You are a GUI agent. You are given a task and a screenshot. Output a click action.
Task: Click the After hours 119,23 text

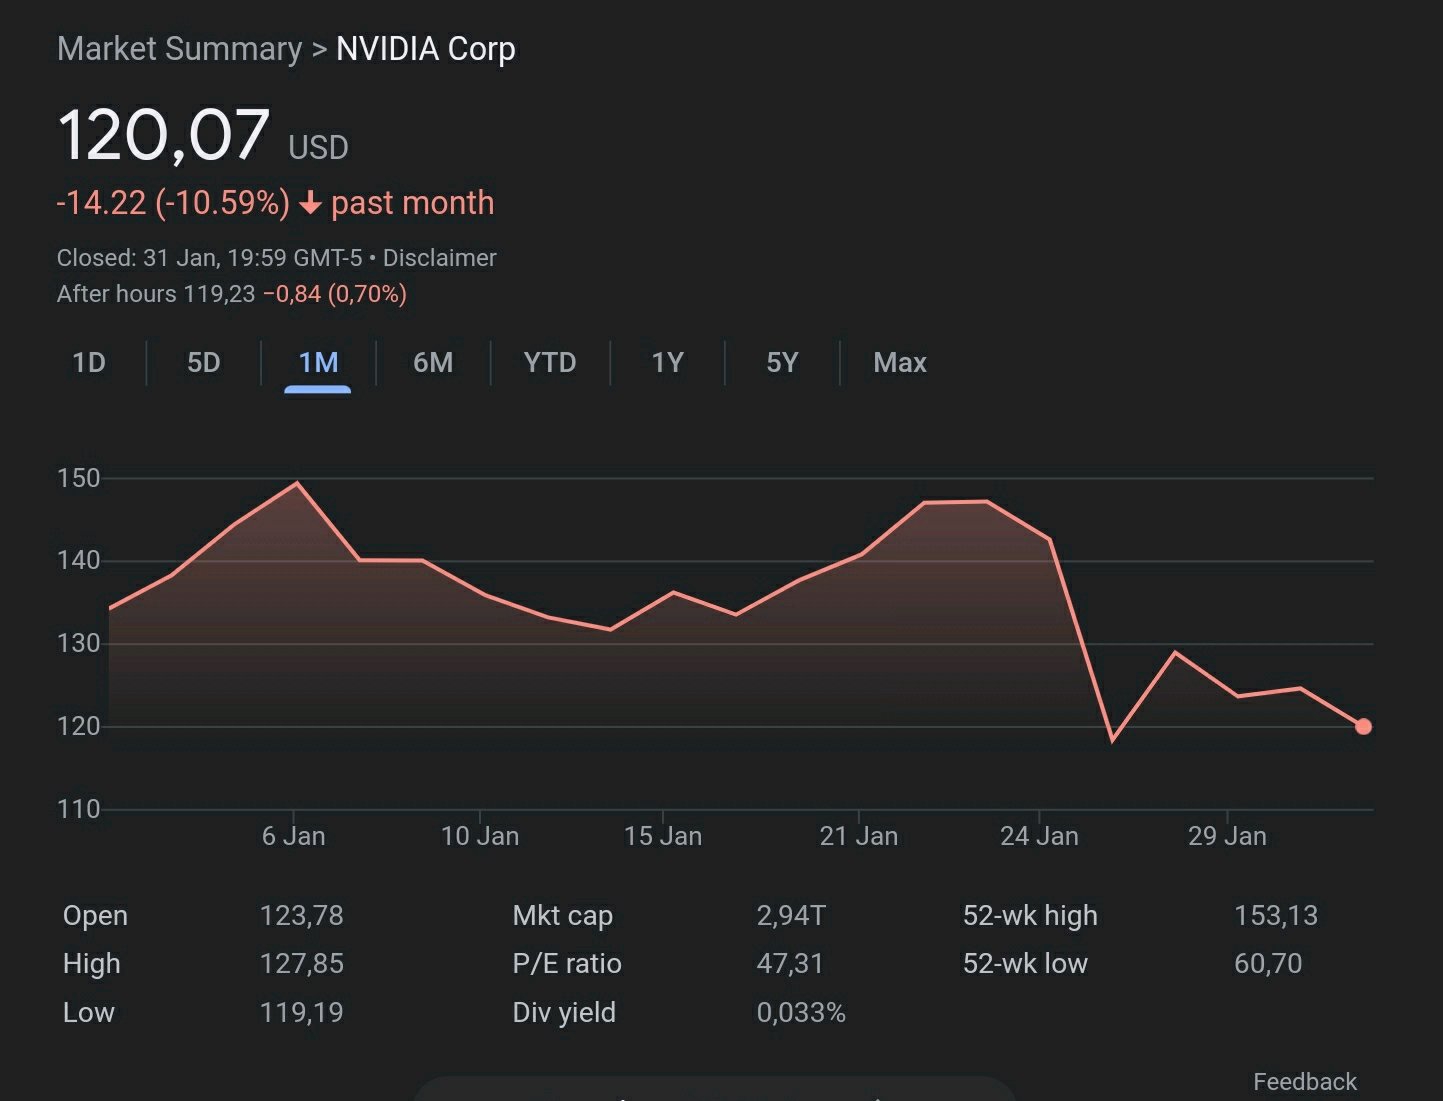(x=156, y=294)
